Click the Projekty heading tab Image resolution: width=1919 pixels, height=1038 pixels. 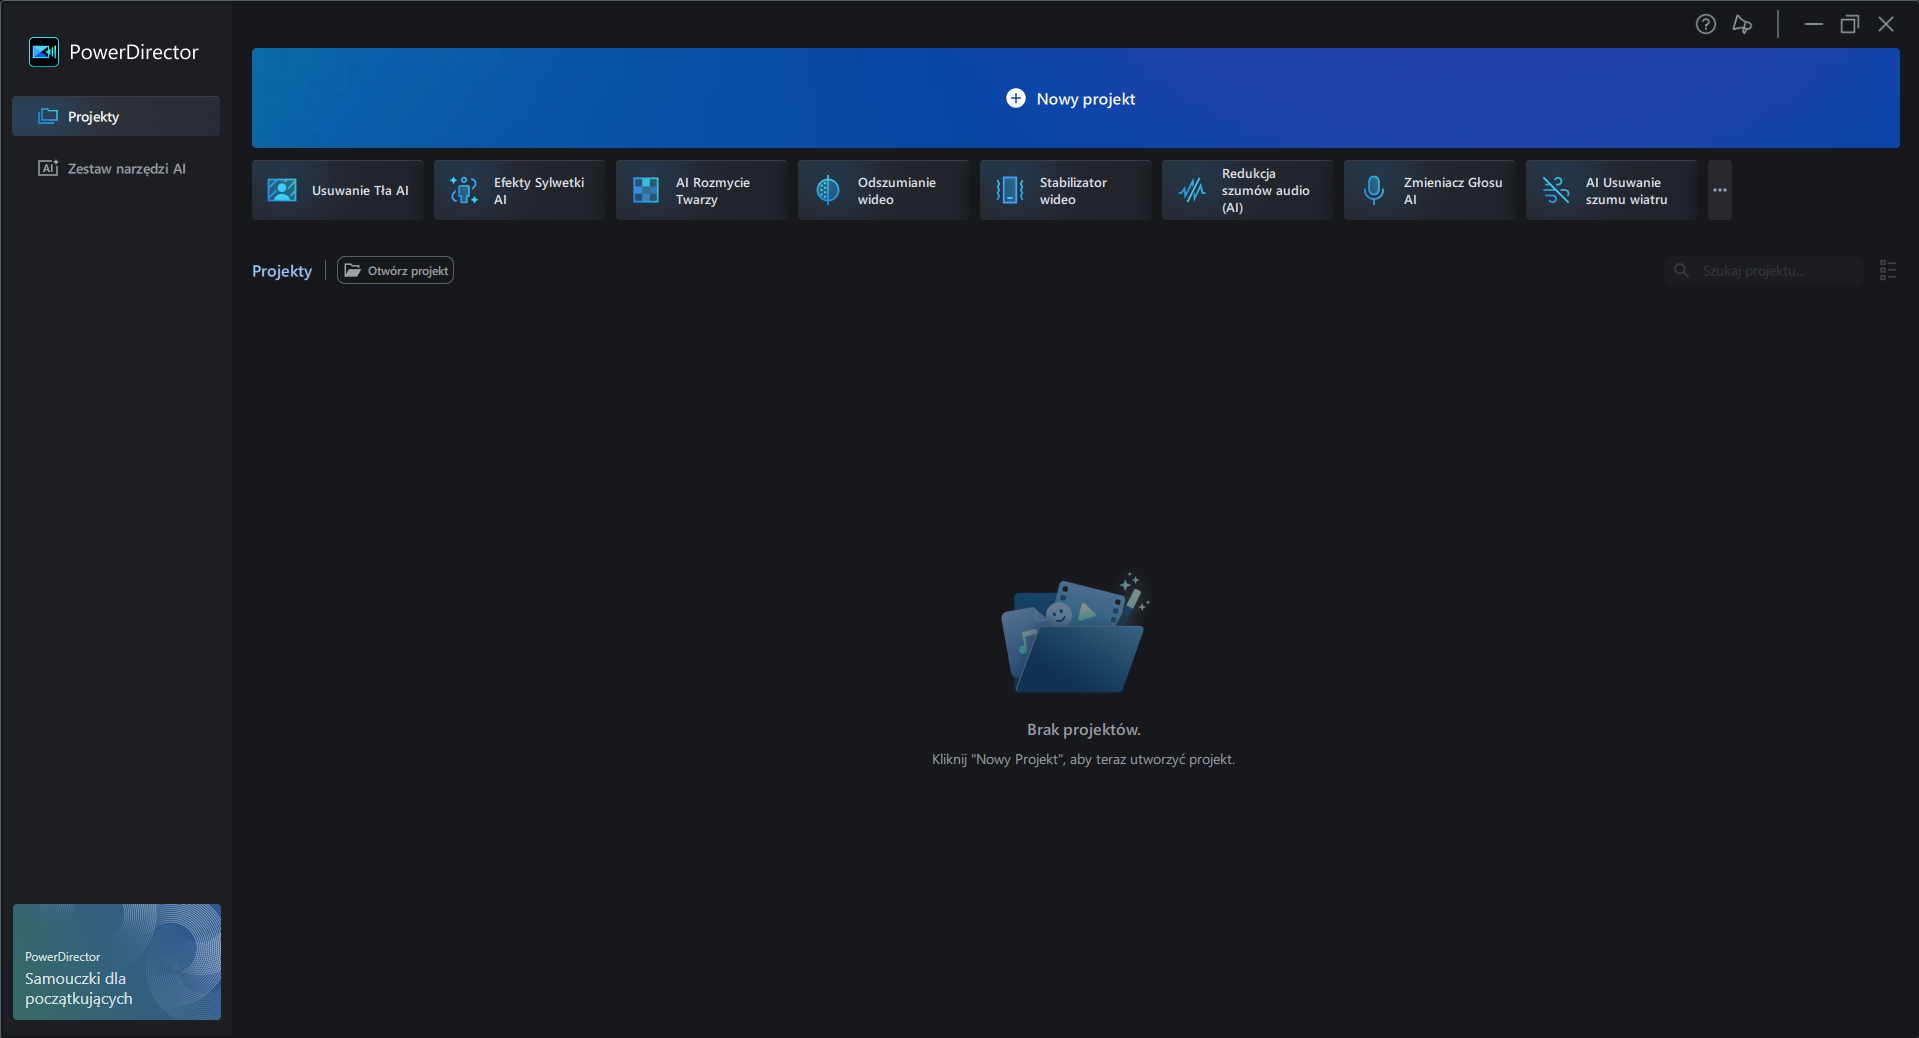(x=282, y=271)
